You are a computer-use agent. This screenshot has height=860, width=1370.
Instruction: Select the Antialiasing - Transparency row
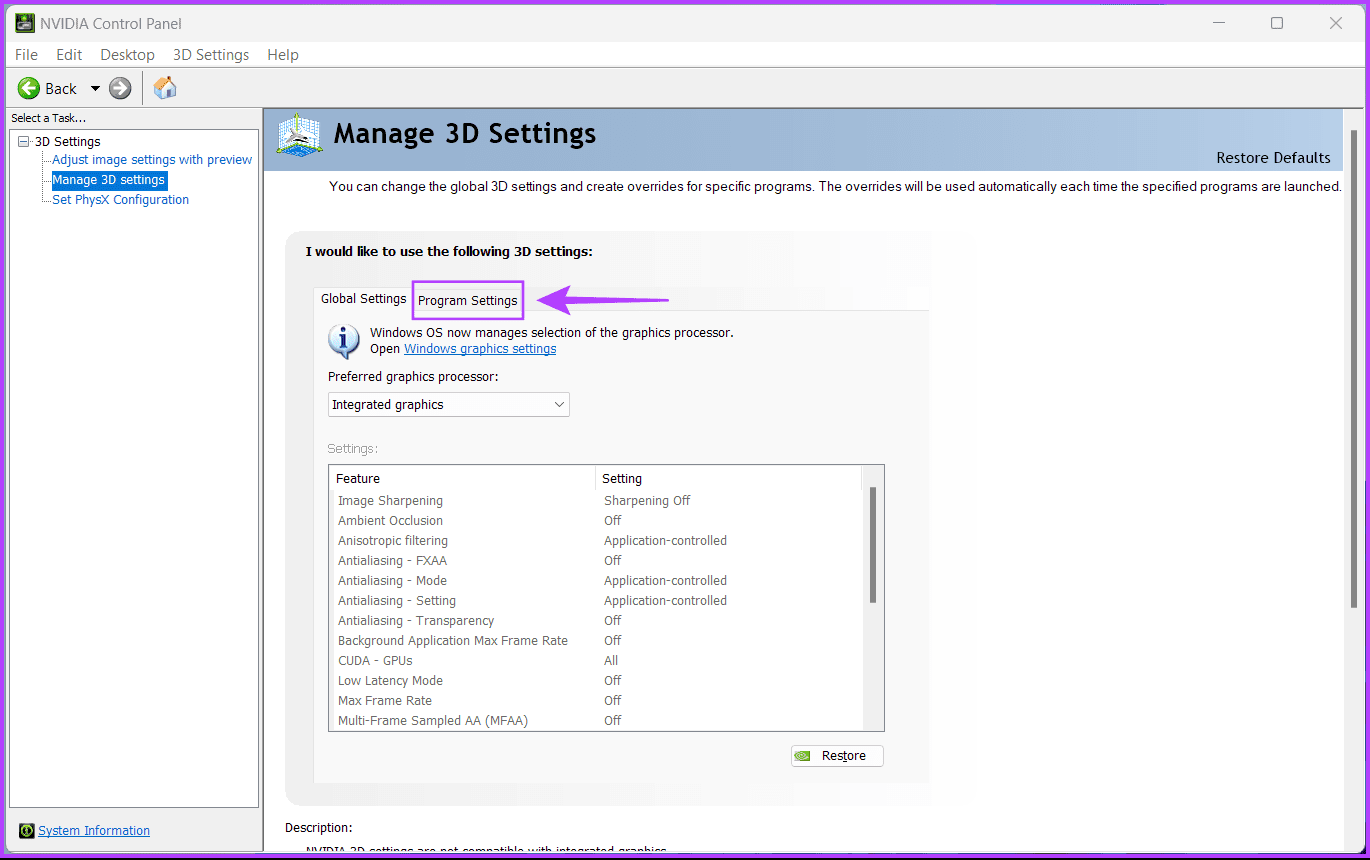coord(596,621)
